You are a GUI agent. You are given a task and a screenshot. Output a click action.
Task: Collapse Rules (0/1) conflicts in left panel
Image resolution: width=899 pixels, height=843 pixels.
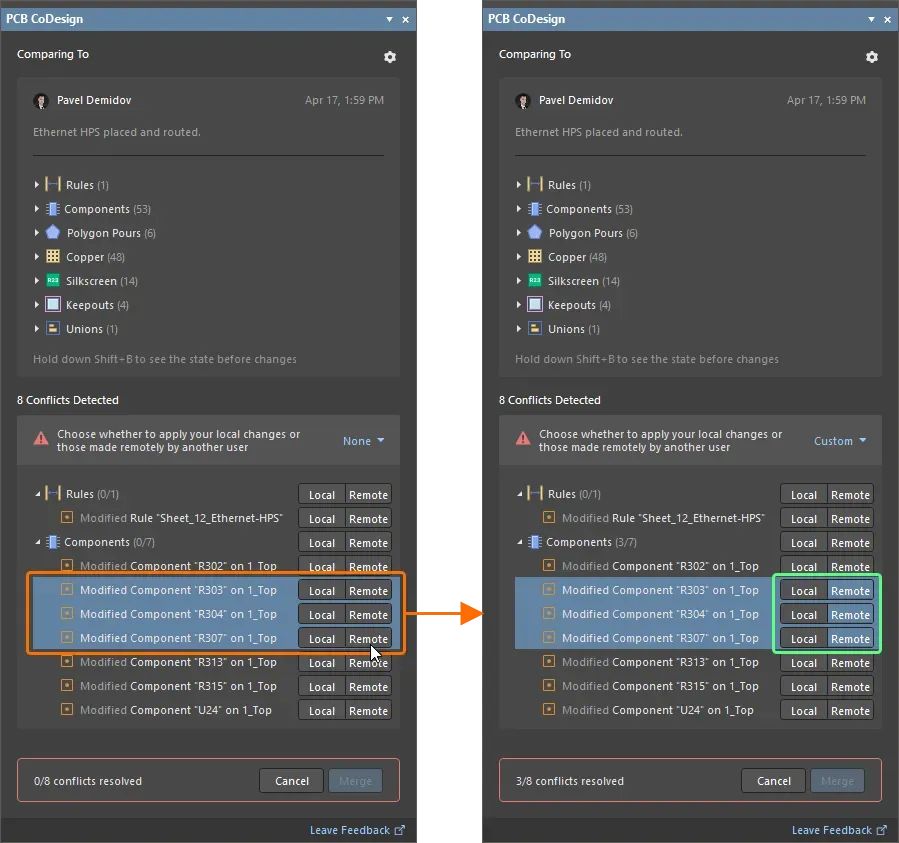point(37,494)
